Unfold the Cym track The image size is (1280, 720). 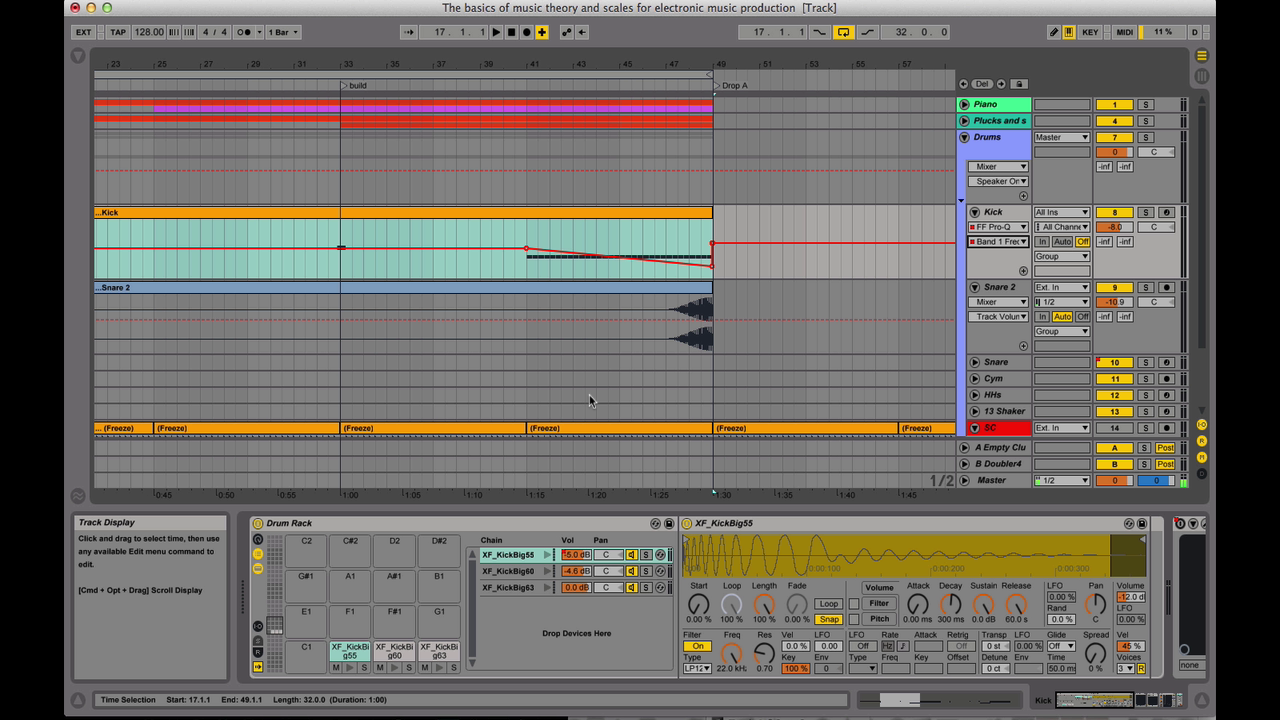pyautogui.click(x=975, y=379)
